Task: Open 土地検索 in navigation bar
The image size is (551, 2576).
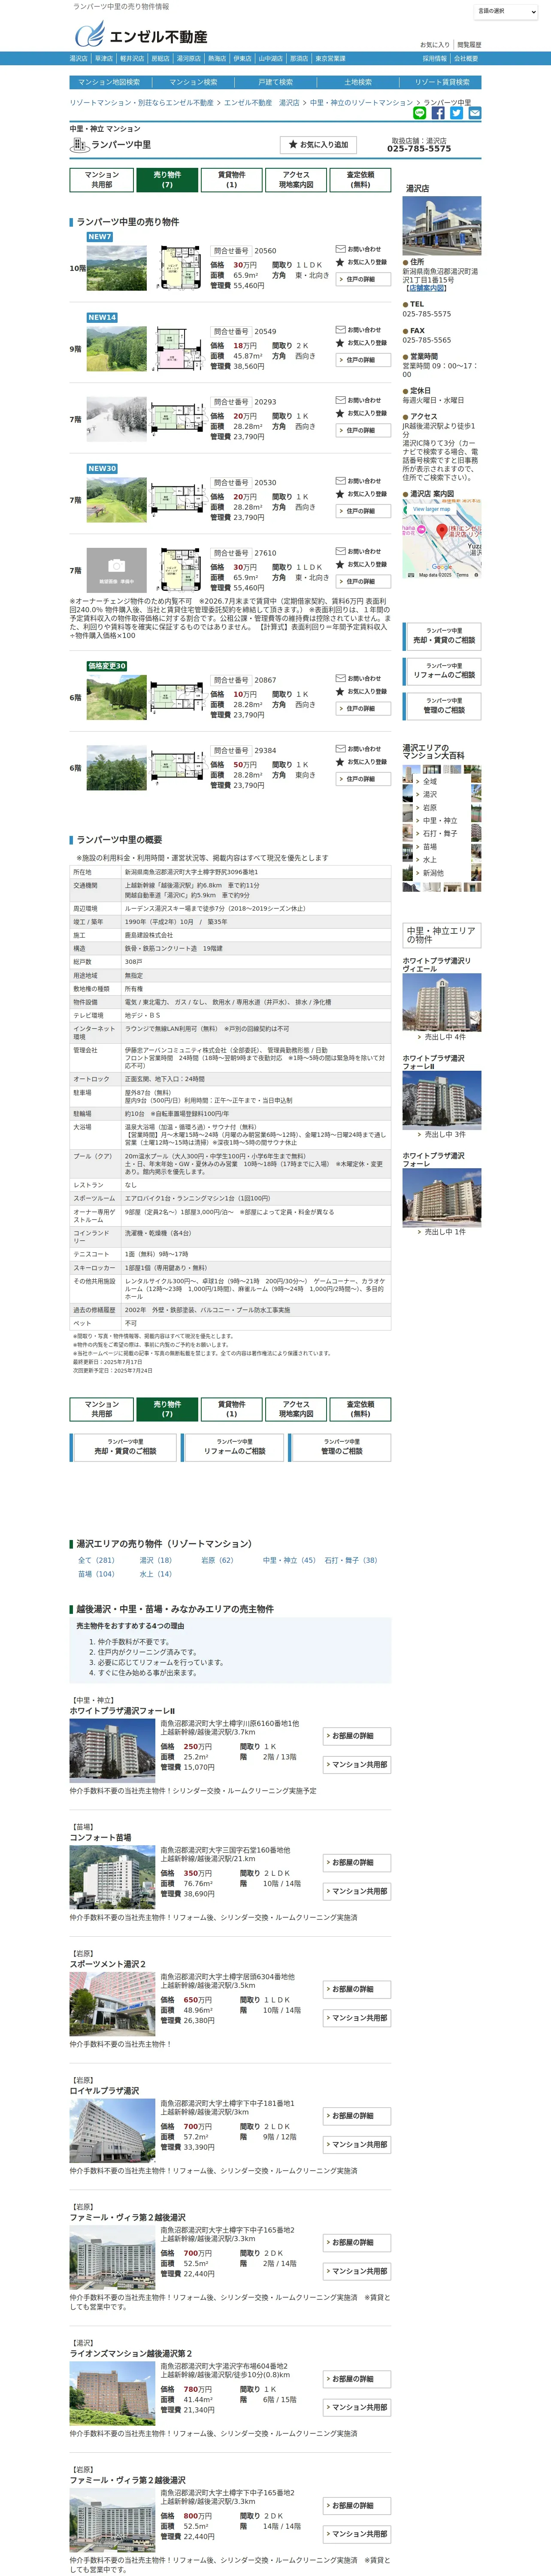Action: [x=358, y=82]
